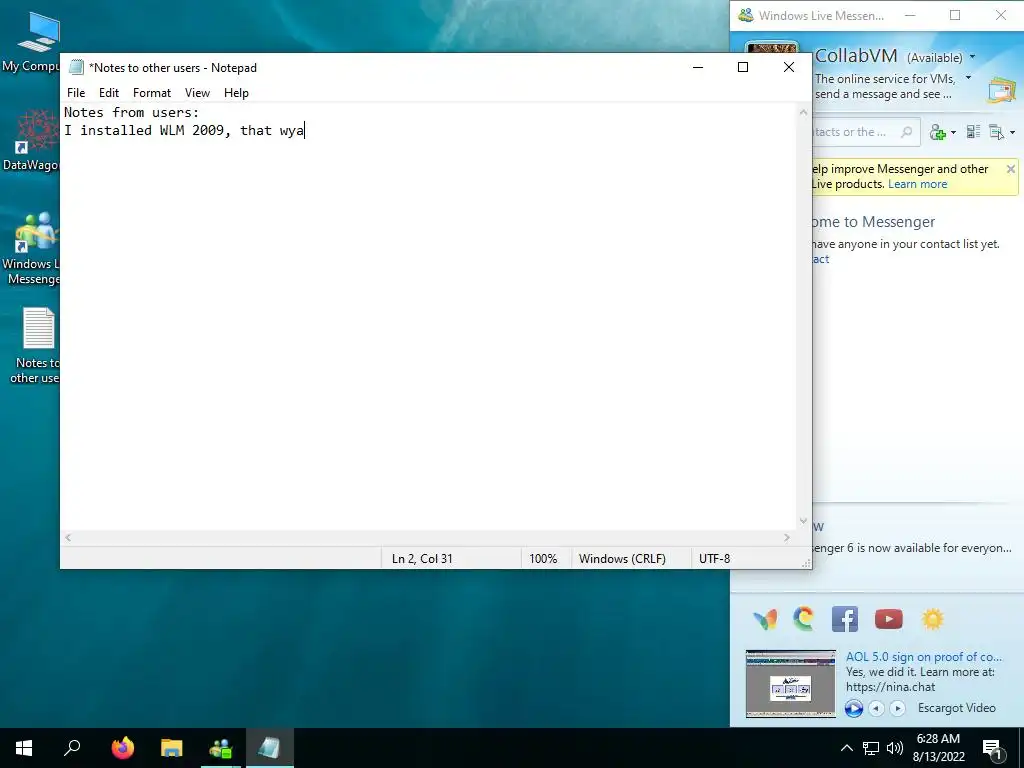Image resolution: width=1024 pixels, height=768 pixels.
Task: Play the Escargot Video
Action: (x=854, y=708)
